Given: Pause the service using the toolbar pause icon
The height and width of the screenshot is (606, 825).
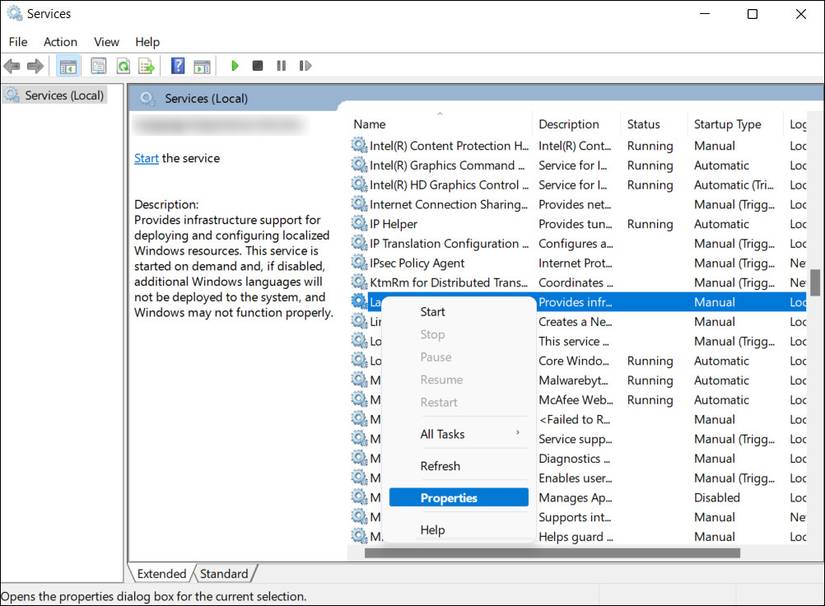Looking at the screenshot, I should 281,66.
